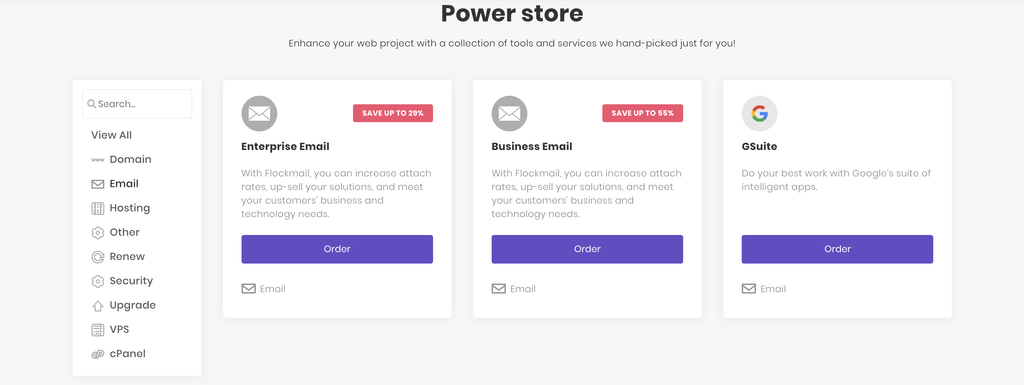Select the View All category
Image resolution: width=1024 pixels, height=385 pixels.
point(112,135)
